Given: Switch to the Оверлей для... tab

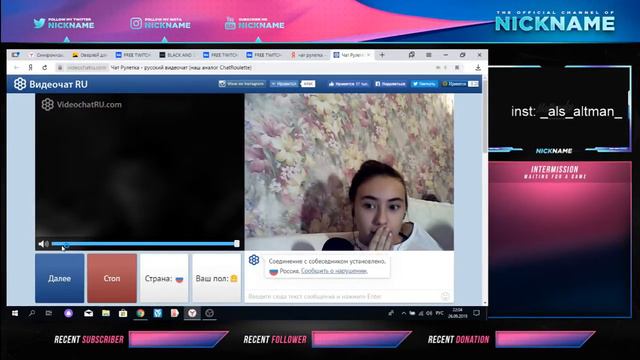Looking at the screenshot, I should [90, 55].
